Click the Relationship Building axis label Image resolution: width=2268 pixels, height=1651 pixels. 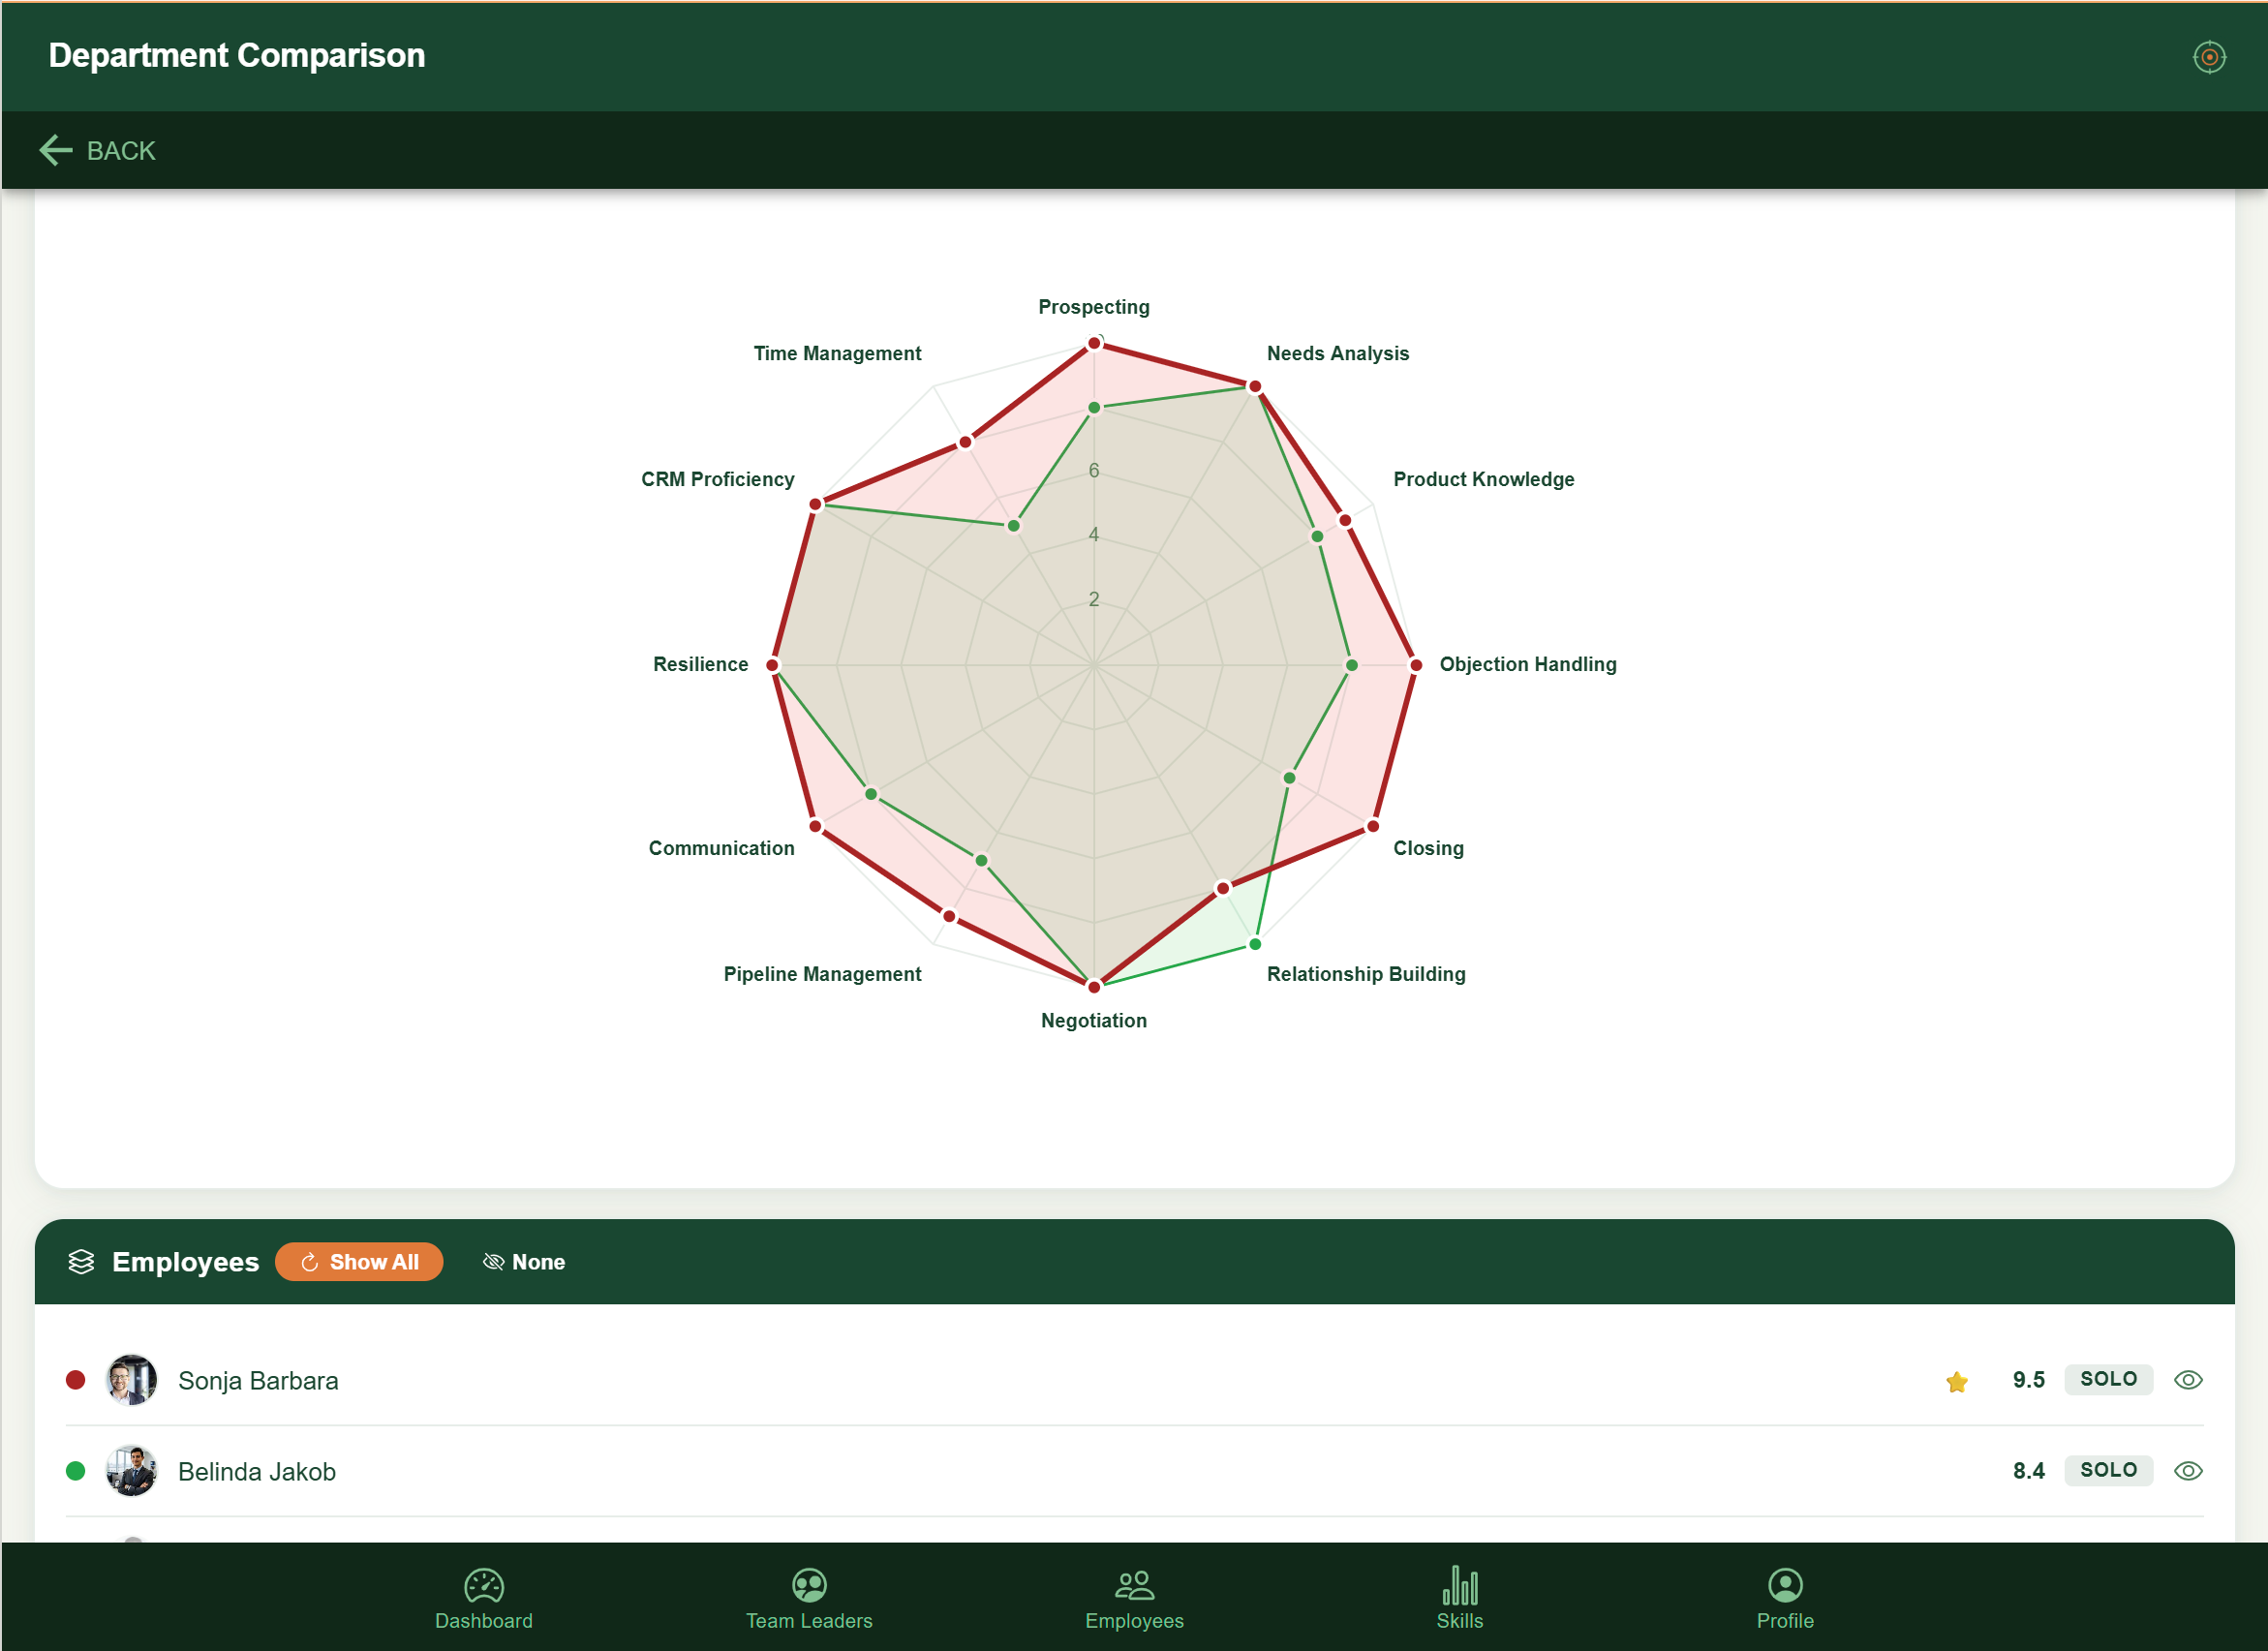(1365, 974)
